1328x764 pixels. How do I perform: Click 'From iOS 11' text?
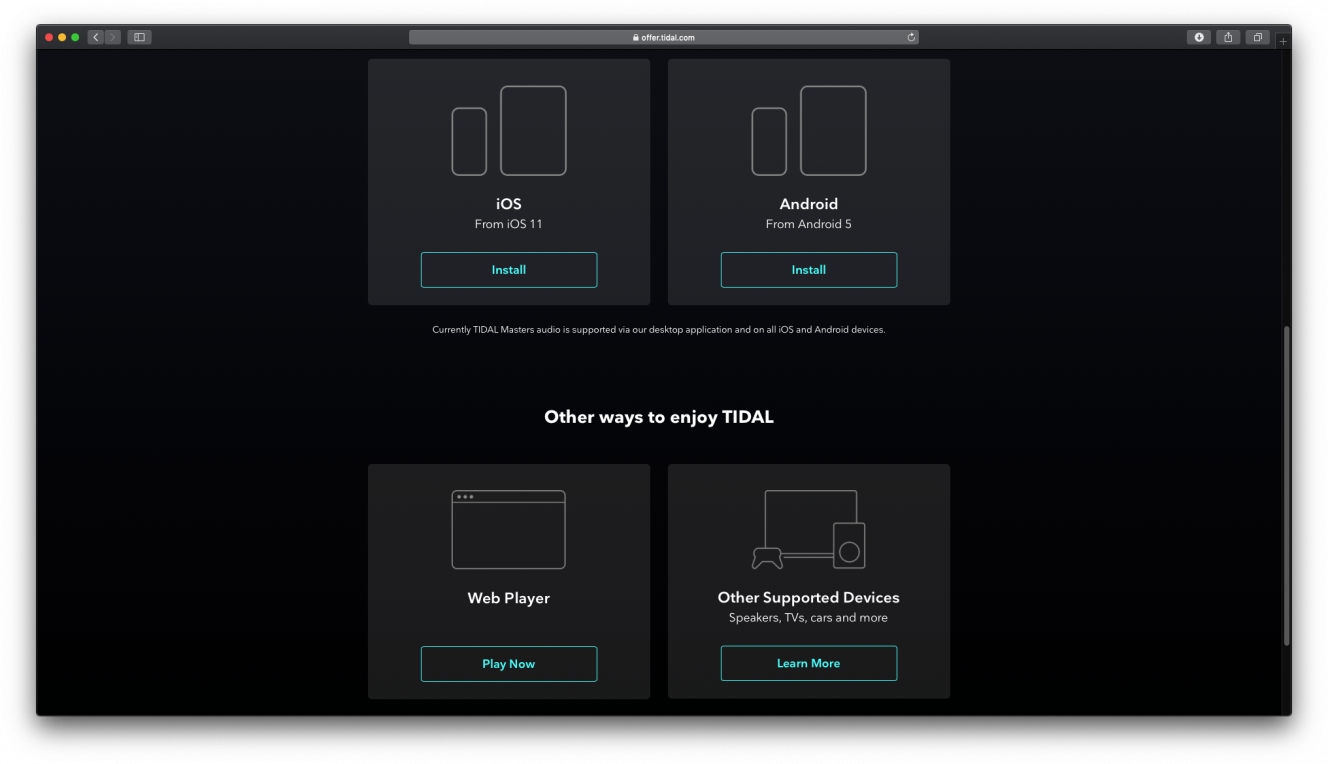point(508,224)
